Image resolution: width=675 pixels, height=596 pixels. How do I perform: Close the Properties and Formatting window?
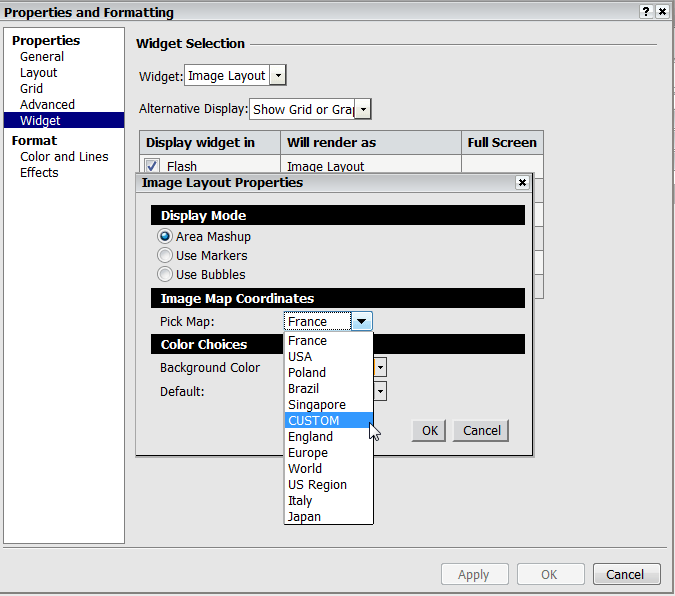coord(662,12)
